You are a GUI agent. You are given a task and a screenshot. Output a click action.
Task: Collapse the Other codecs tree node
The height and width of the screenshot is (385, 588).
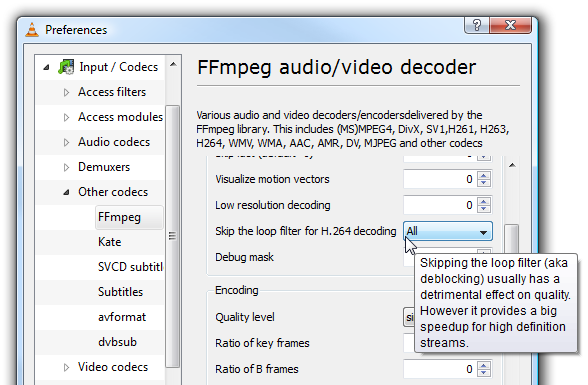pyautogui.click(x=66, y=192)
